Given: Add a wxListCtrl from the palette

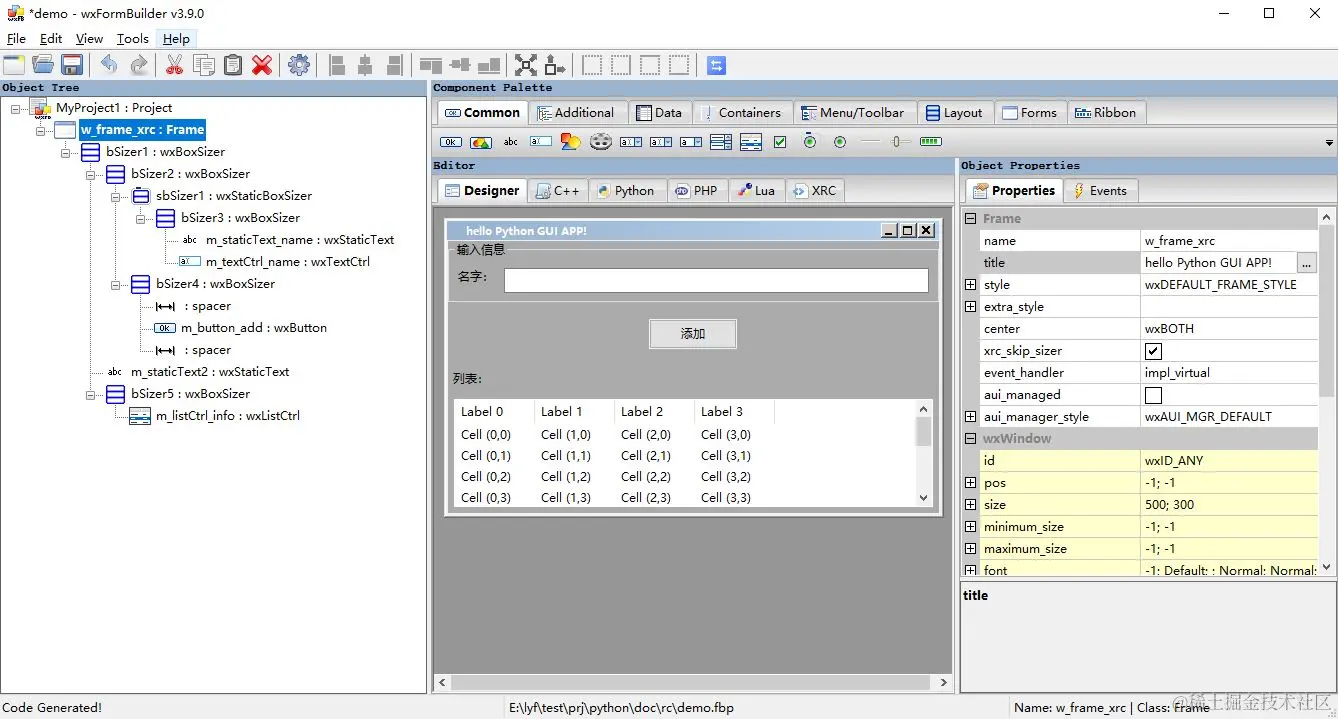Looking at the screenshot, I should coord(751,142).
